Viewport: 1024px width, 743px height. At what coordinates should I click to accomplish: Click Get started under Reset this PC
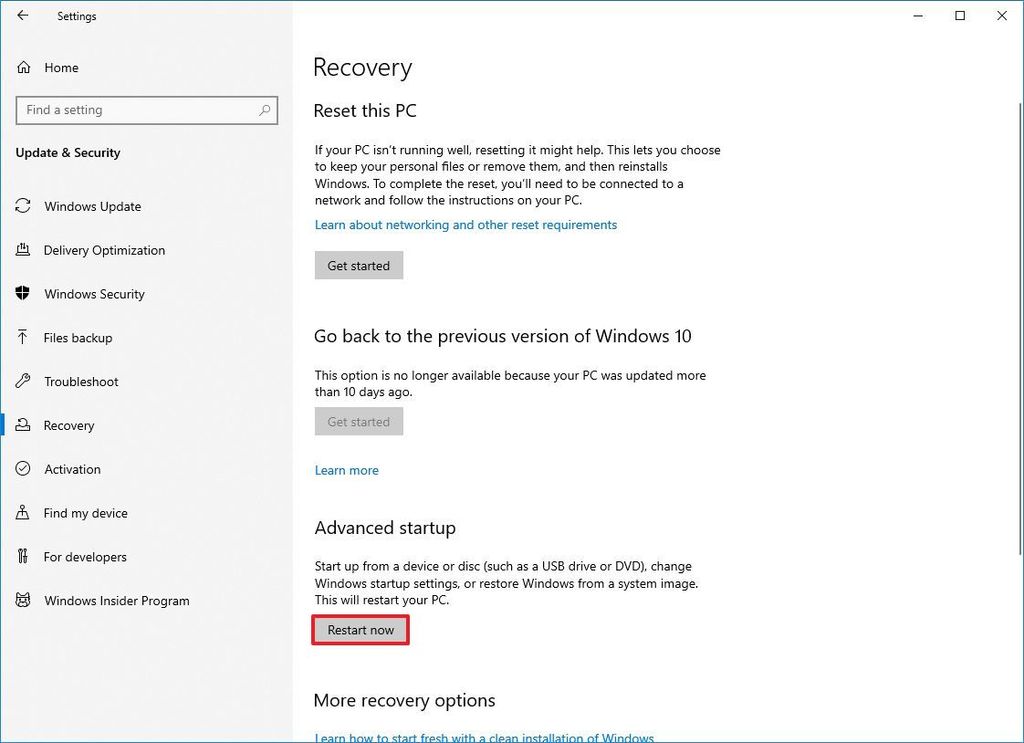coord(358,265)
